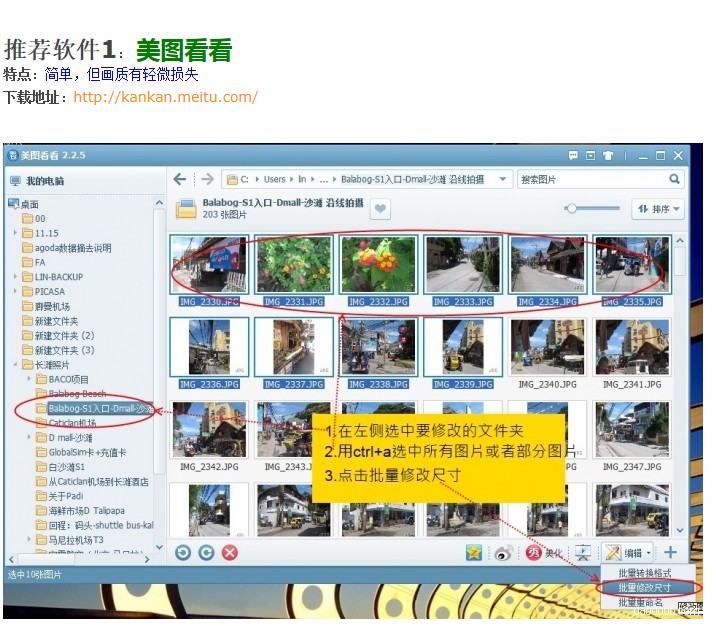716x626 pixels.
Task: Click the star favorites icon in bottom toolbar
Action: click(x=474, y=552)
